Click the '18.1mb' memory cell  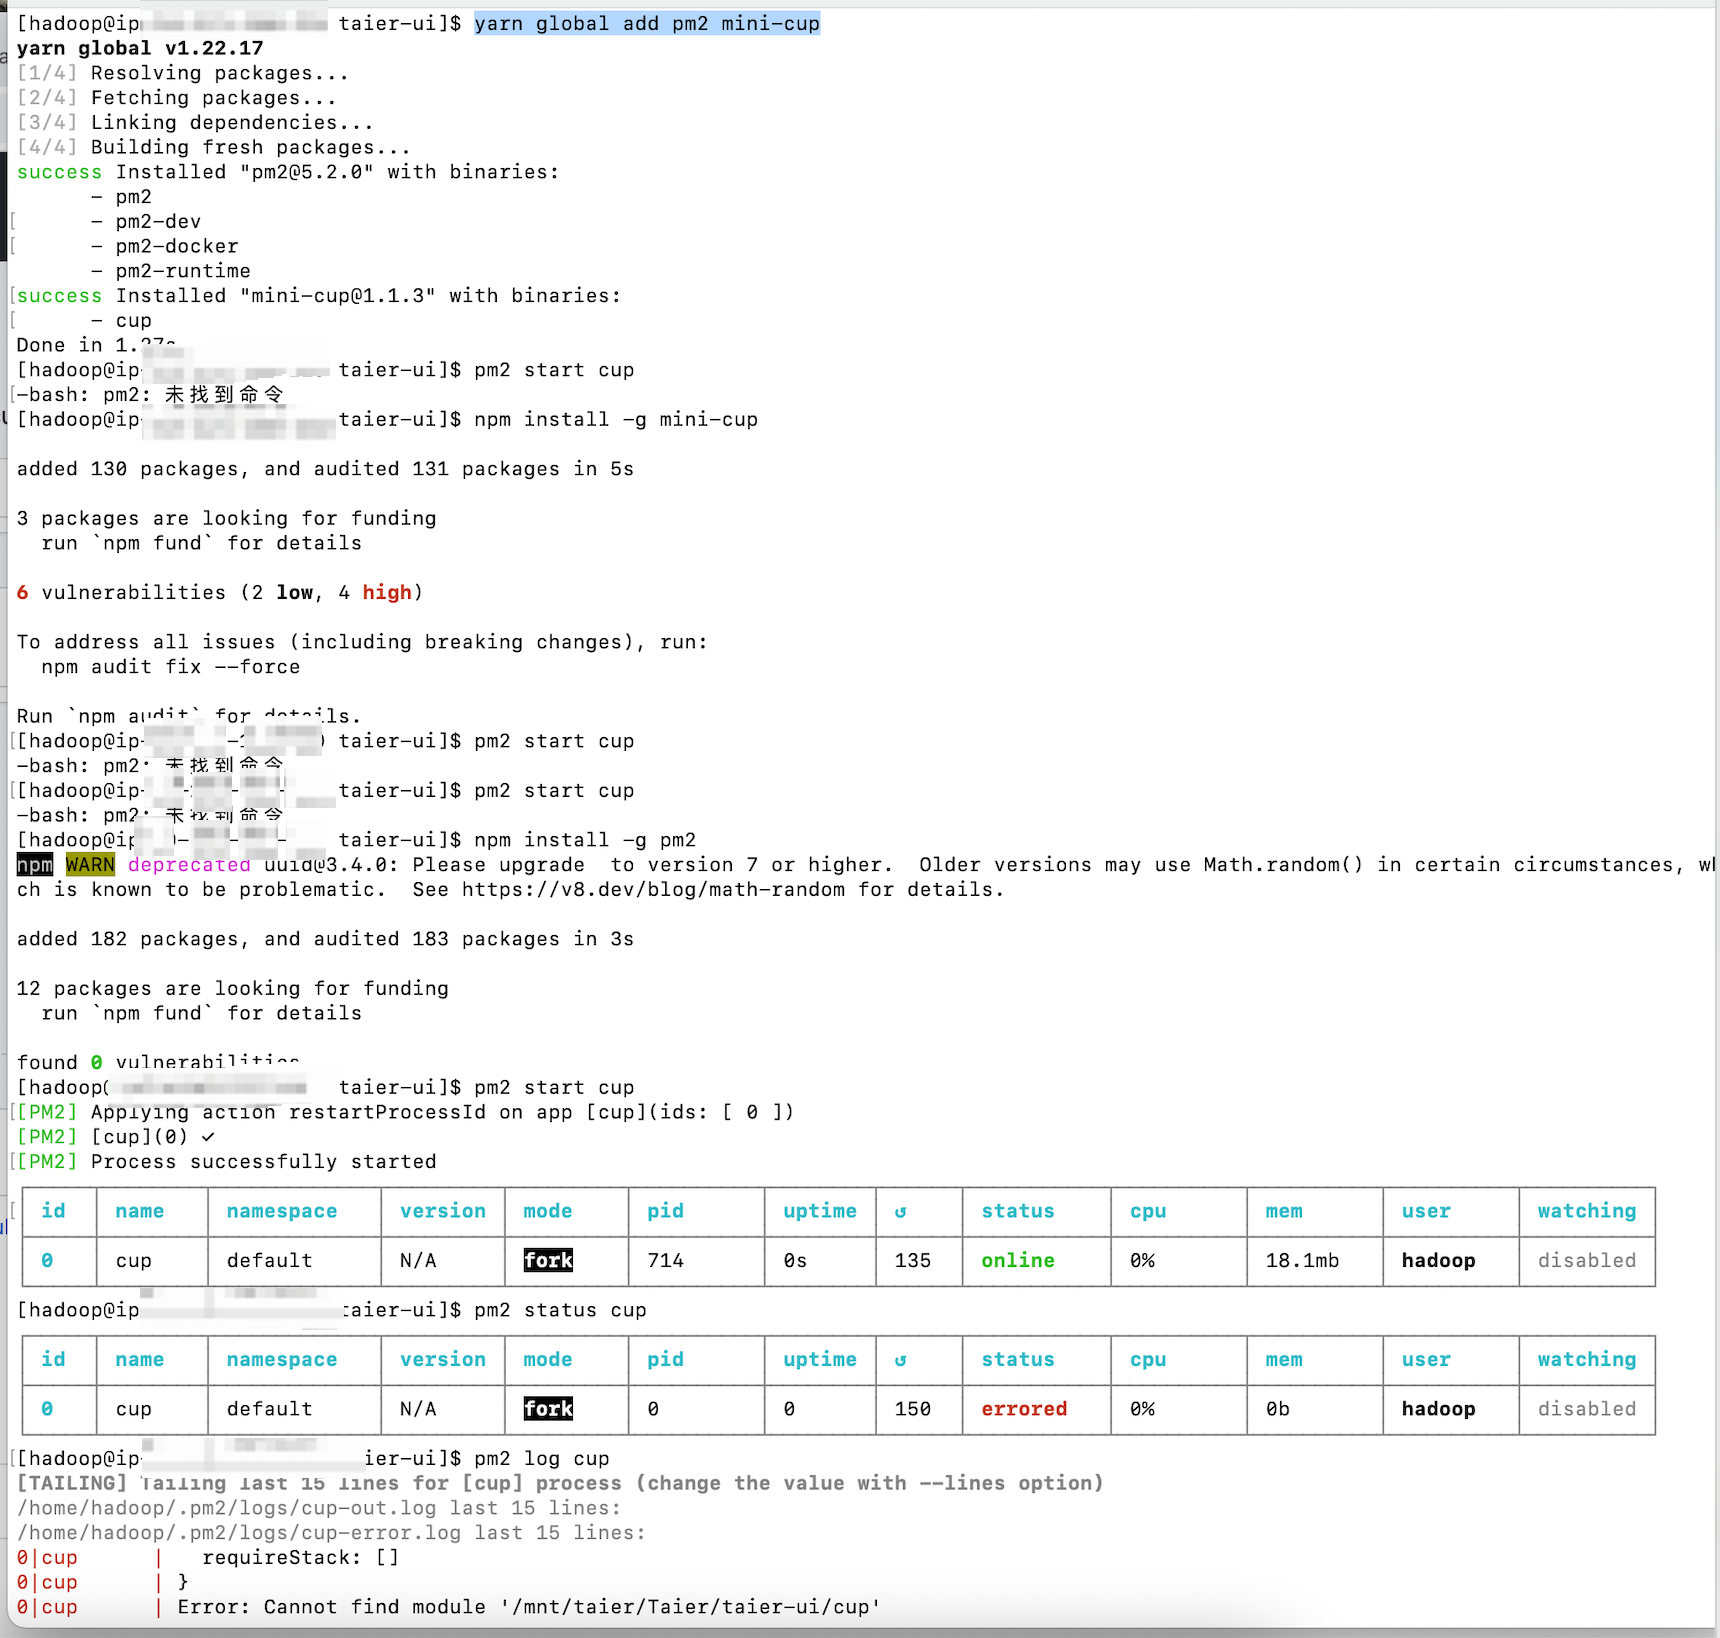[1302, 1261]
